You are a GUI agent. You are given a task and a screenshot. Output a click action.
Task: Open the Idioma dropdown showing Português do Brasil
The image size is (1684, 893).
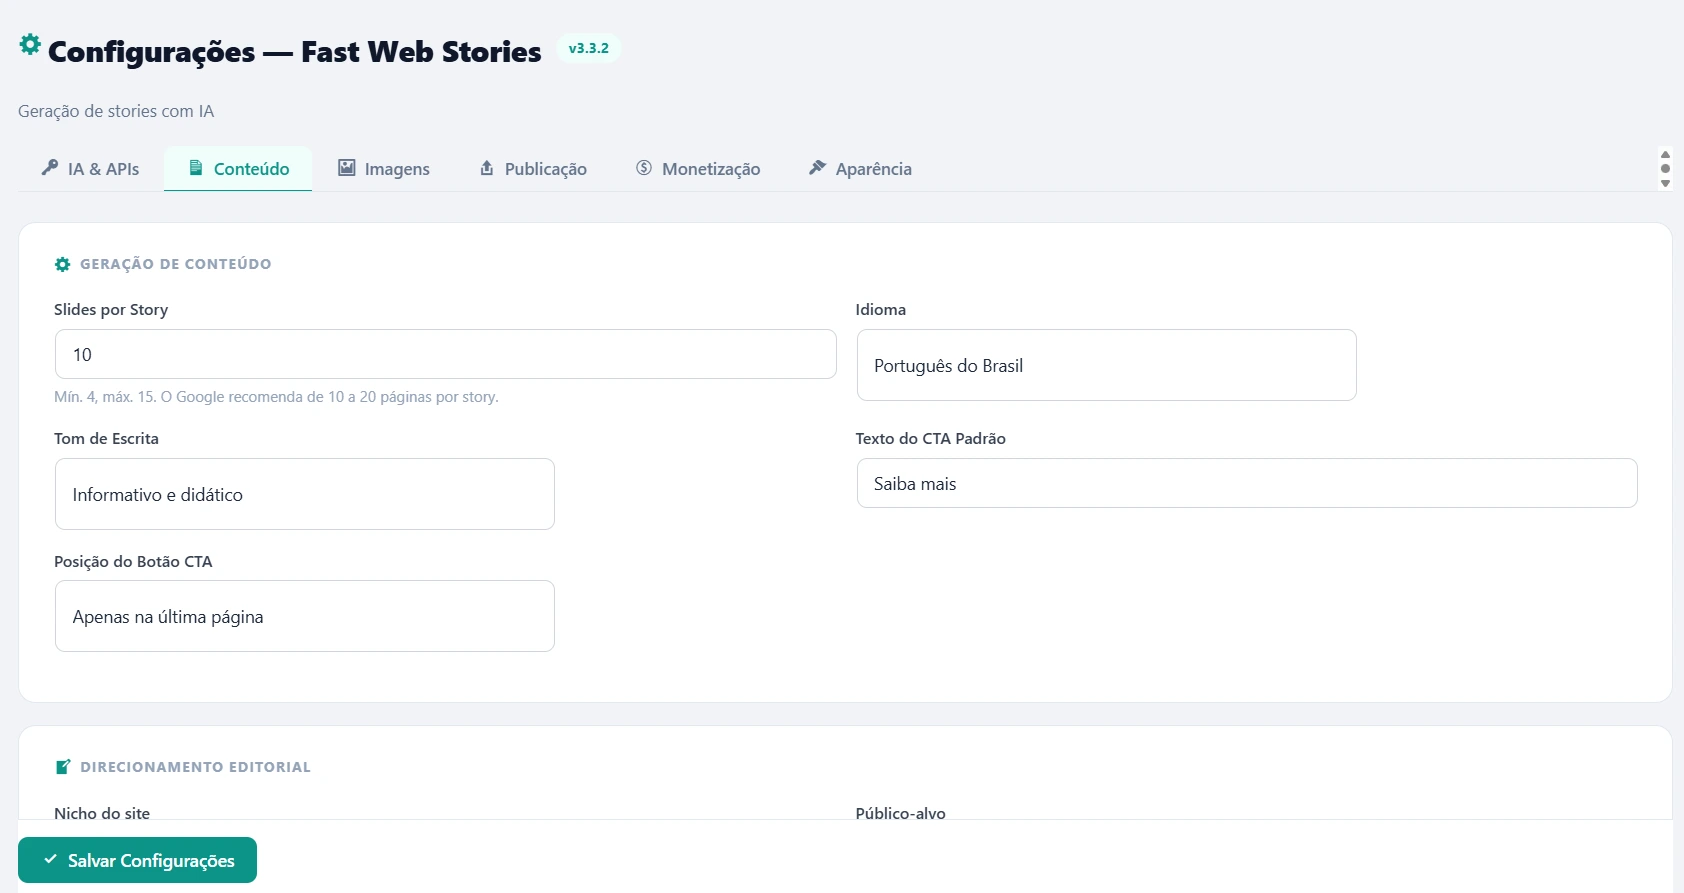coord(1106,365)
